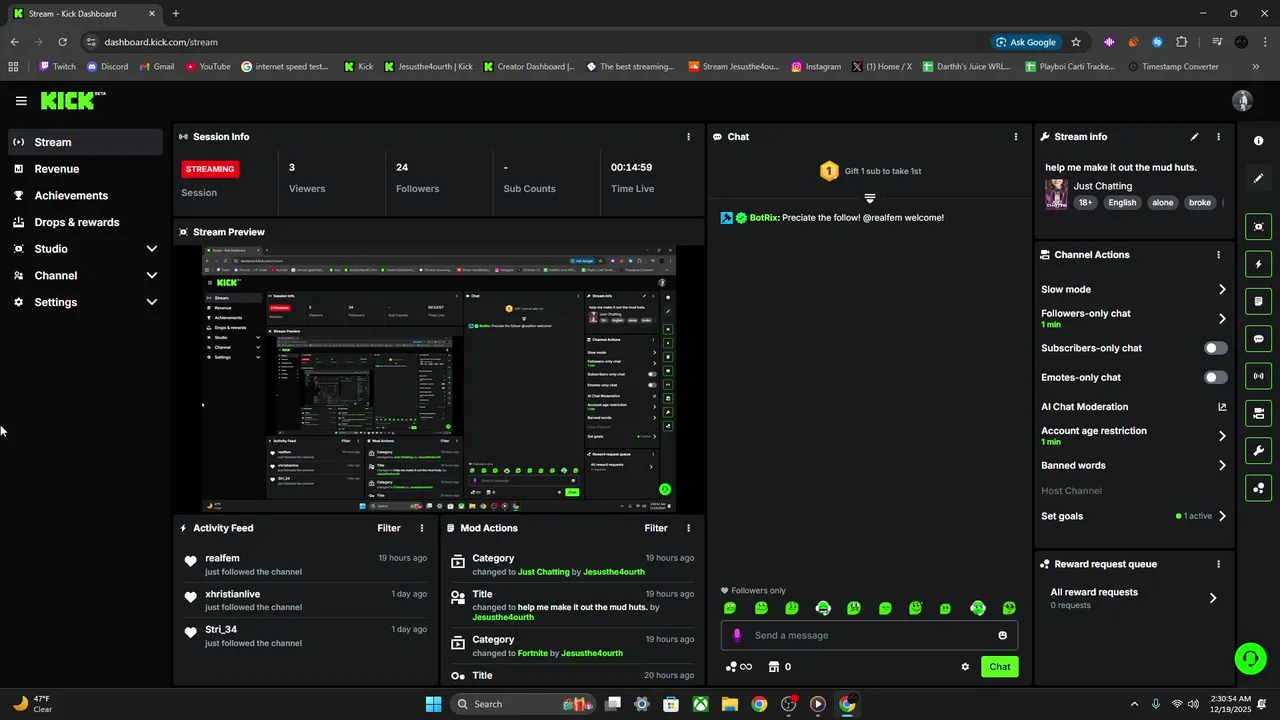Open Banned words settings arrow
Screen dimensions: 1280x720
point(1222,465)
